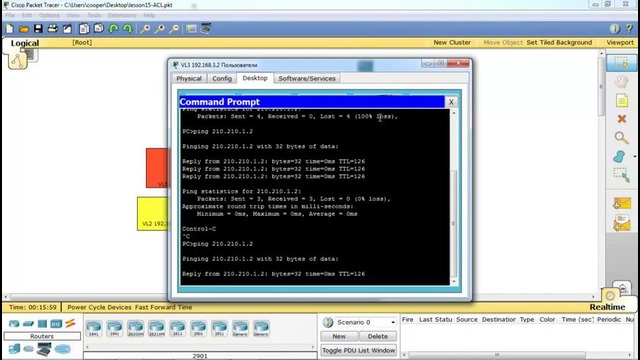Switch to the Config tab

click(222, 78)
